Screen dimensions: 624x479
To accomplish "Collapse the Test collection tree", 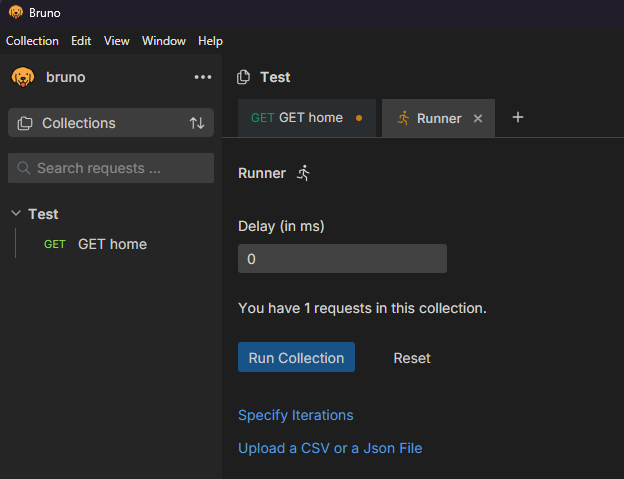I will click(x=16, y=214).
